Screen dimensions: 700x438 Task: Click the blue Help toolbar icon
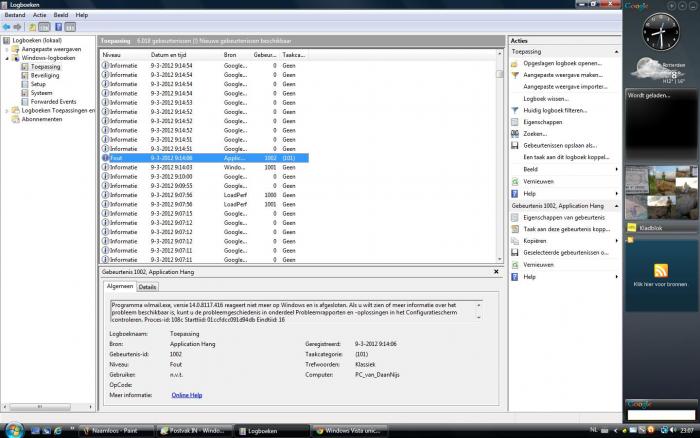coord(56,27)
